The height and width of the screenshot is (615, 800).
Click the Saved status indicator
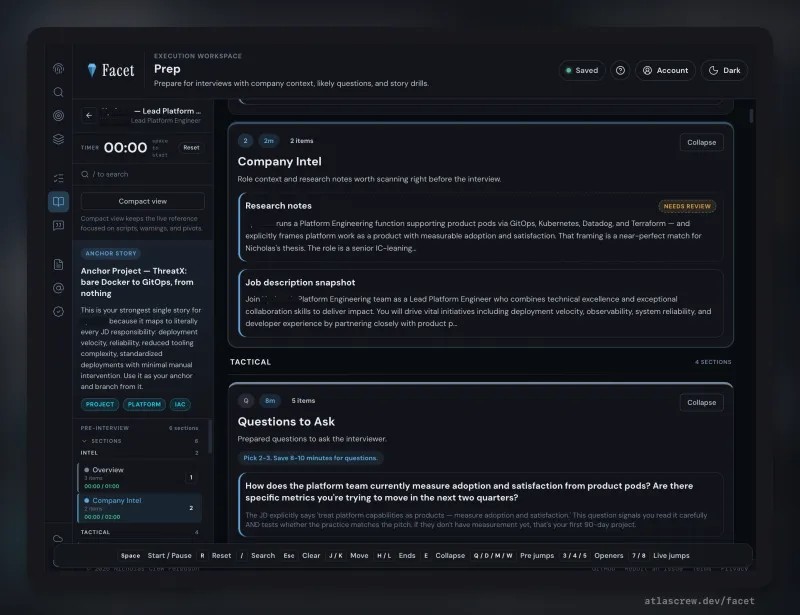582,70
